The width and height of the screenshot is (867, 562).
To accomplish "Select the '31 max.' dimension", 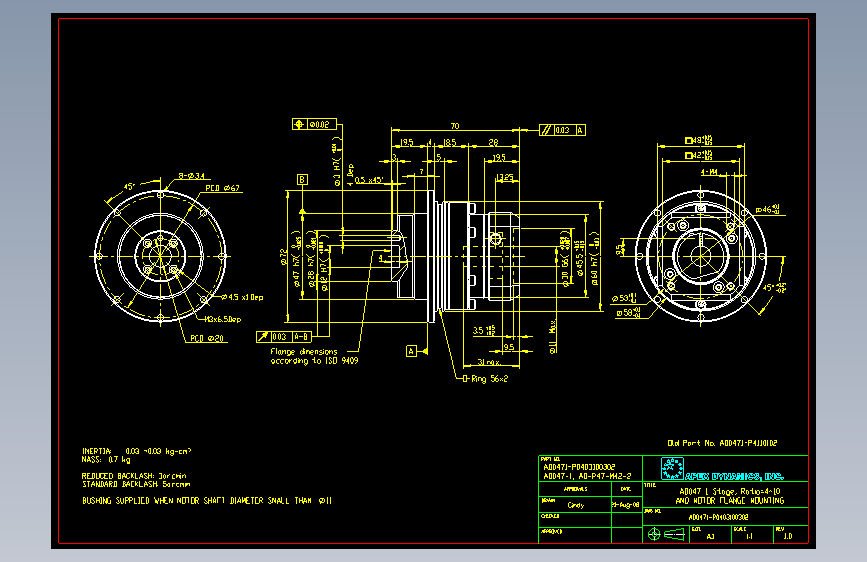I will point(489,362).
